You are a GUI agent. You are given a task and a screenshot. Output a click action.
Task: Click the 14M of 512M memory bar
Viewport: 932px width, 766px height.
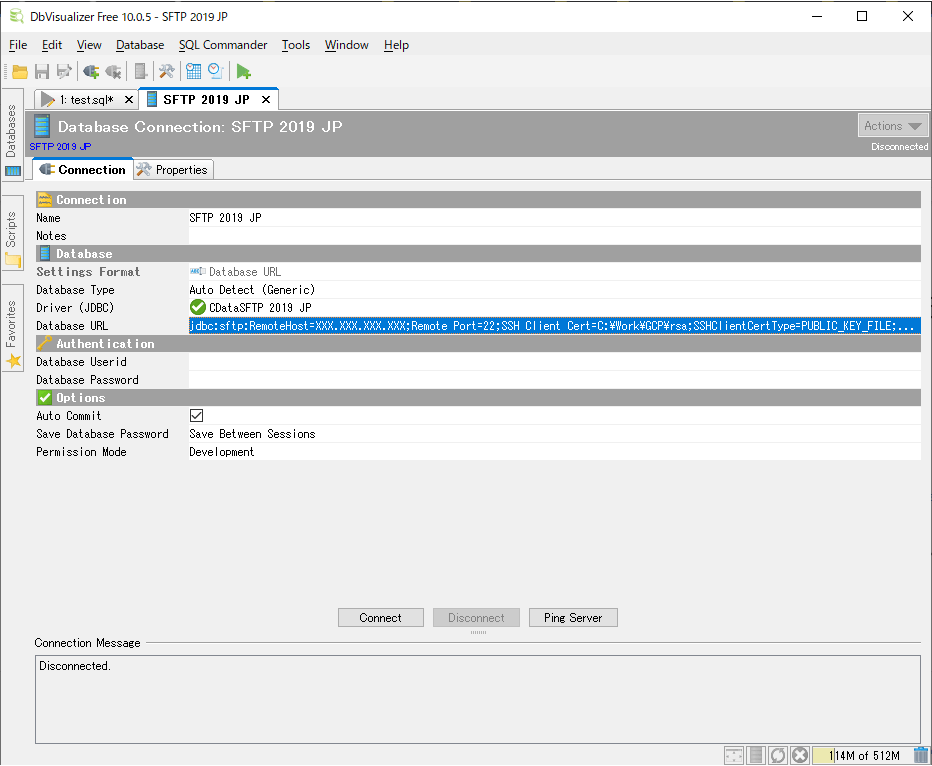click(861, 755)
